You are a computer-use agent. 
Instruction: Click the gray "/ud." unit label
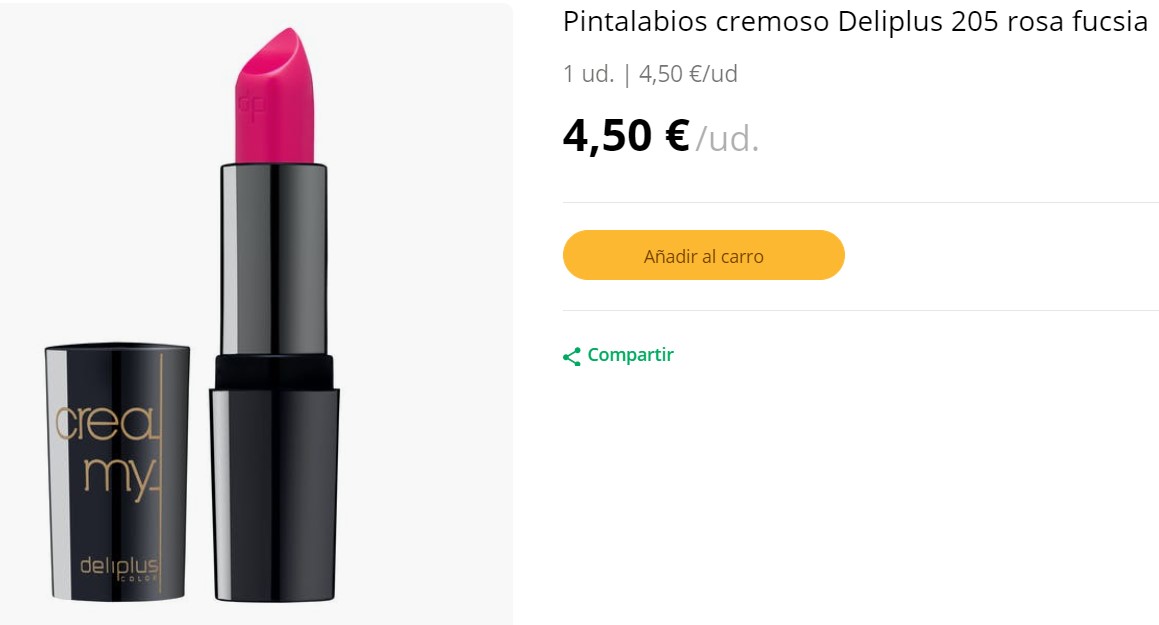[x=727, y=139]
